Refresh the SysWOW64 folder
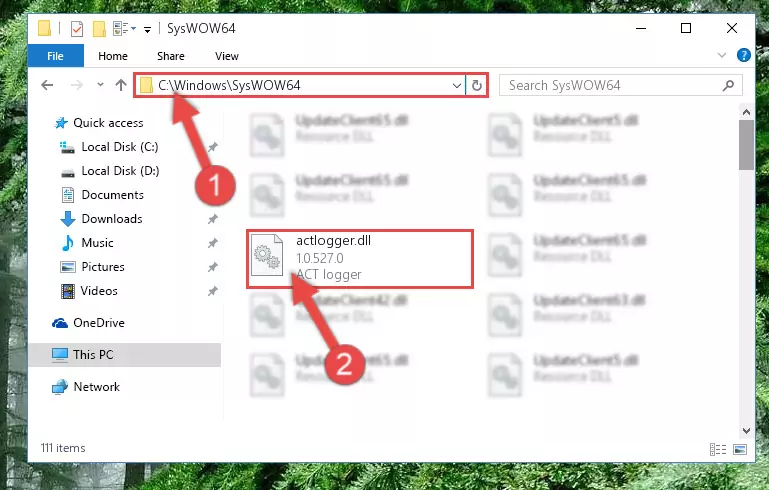The height and width of the screenshot is (490, 769). (x=476, y=86)
